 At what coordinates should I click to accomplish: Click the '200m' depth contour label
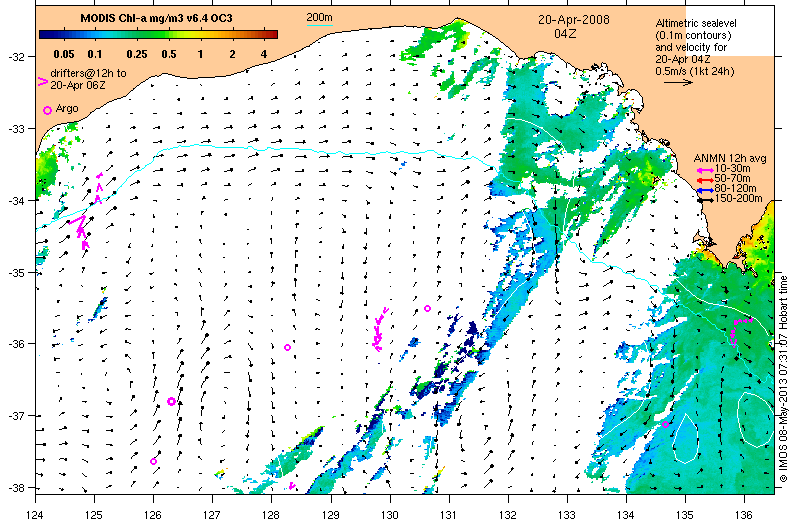tap(319, 17)
